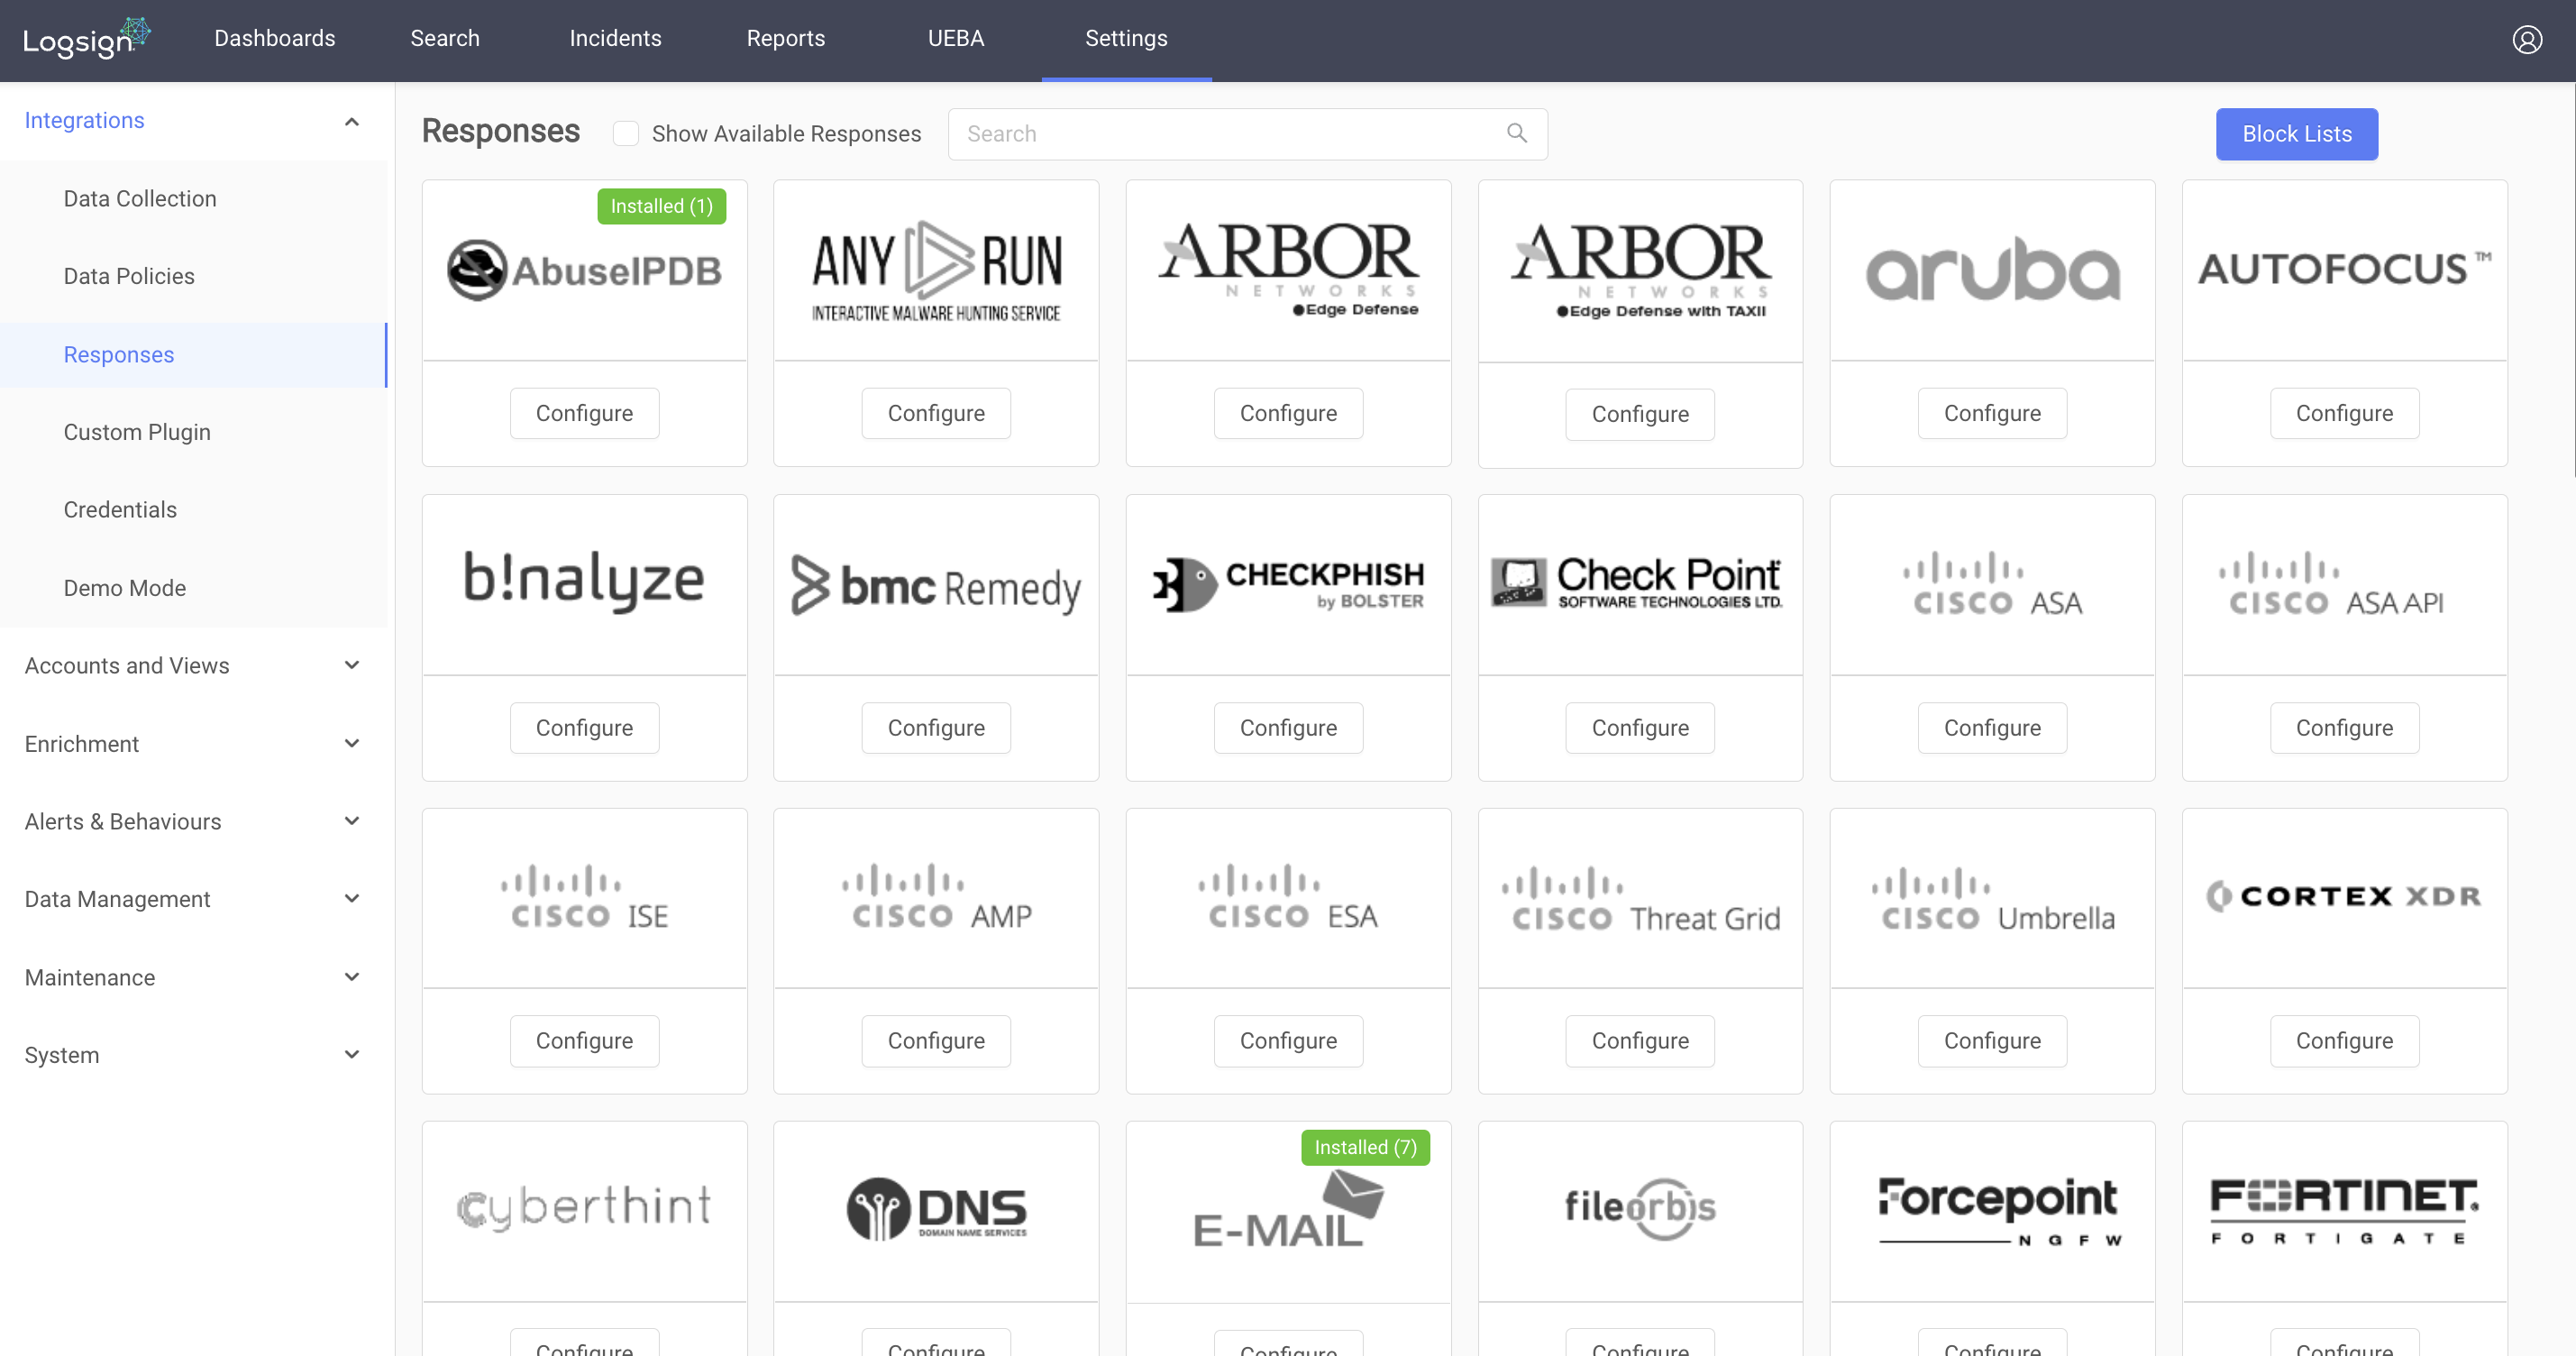This screenshot has height=1356, width=2576.
Task: Enable Show Available Responses checkbox
Action: [626, 133]
